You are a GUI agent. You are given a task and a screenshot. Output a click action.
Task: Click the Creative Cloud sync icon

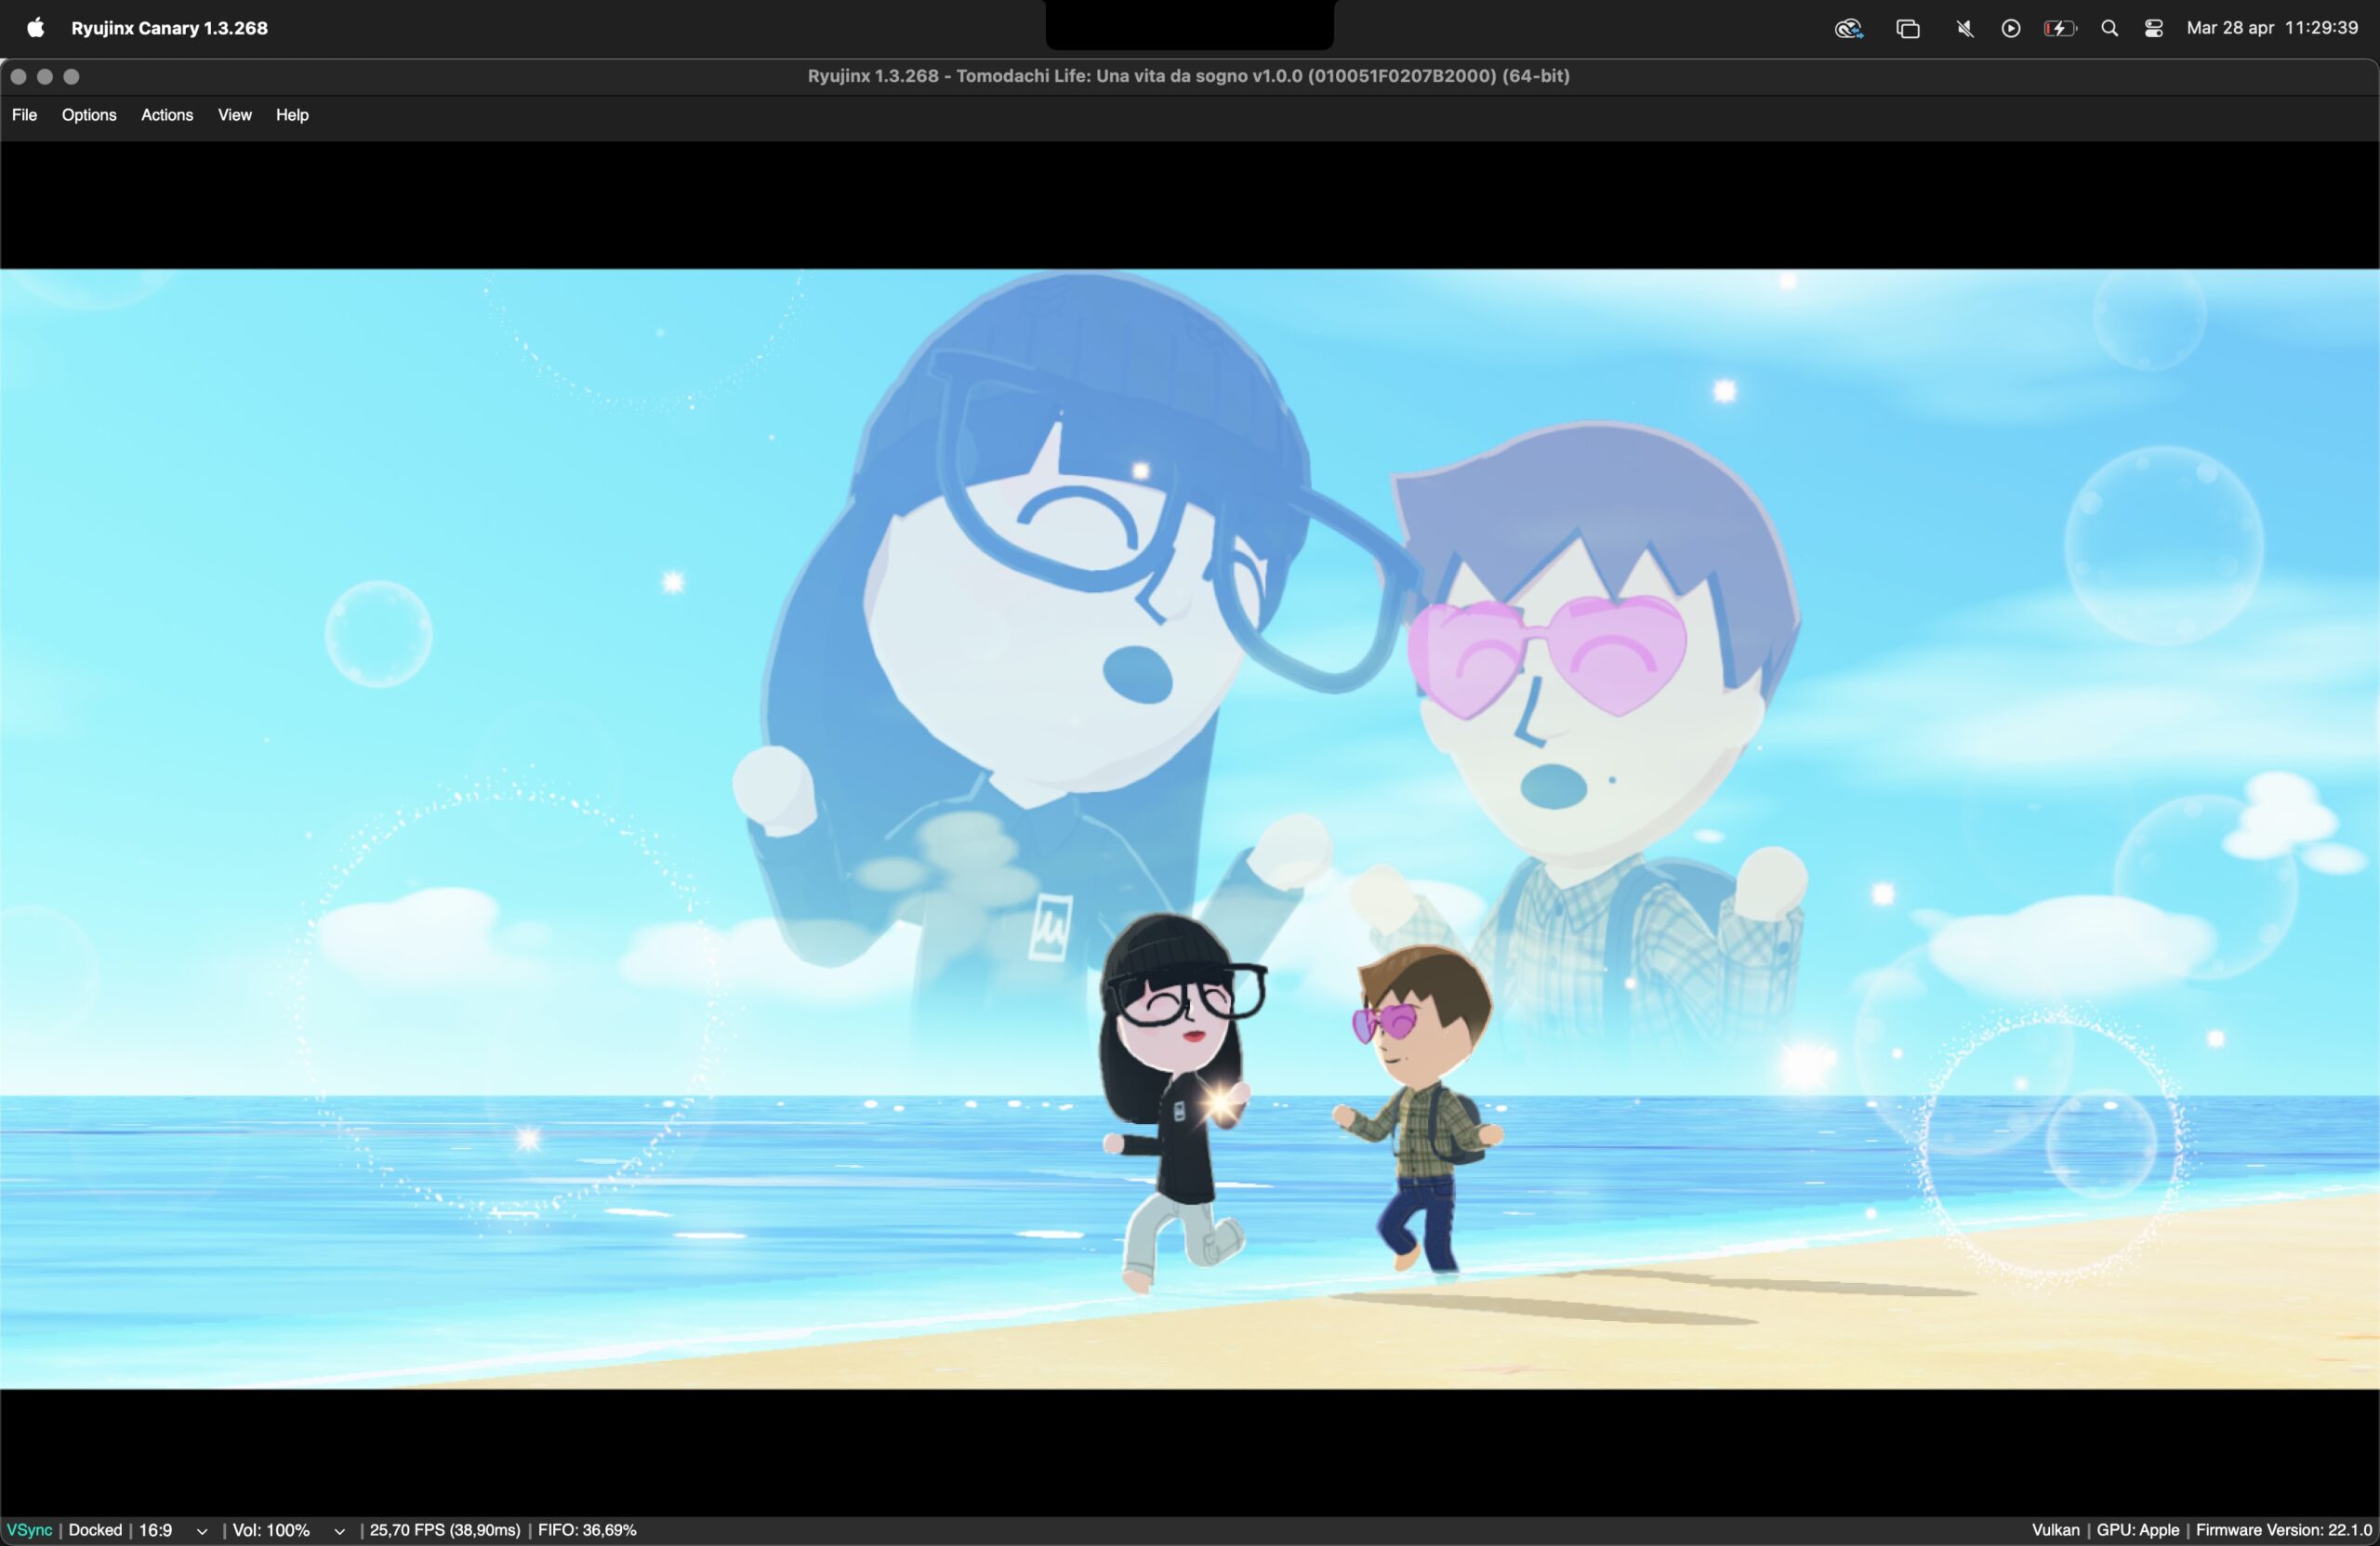click(x=1848, y=28)
